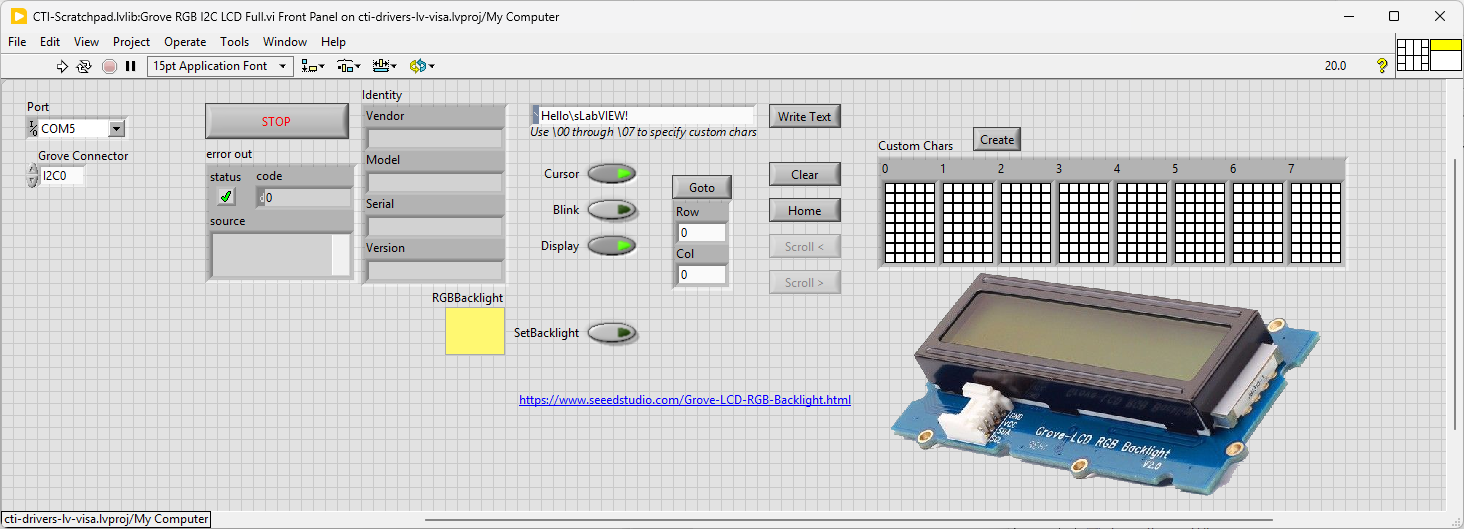Click the Run arrow in the toolbar

[x=62, y=66]
